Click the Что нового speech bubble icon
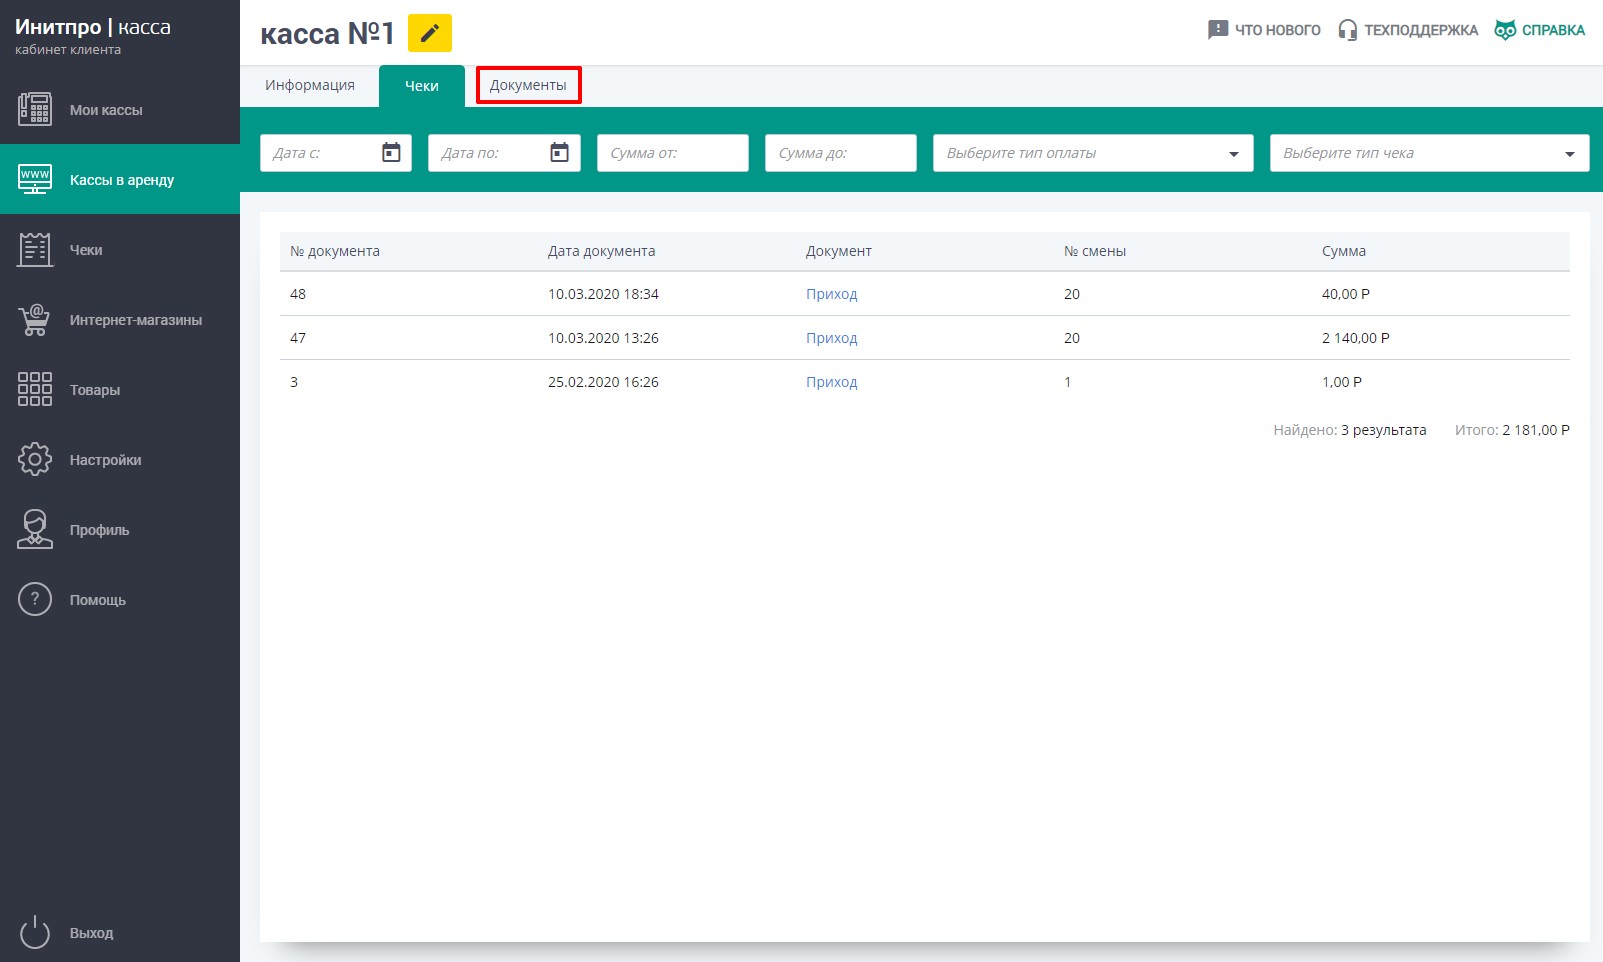Image resolution: width=1603 pixels, height=962 pixels. pos(1217,30)
